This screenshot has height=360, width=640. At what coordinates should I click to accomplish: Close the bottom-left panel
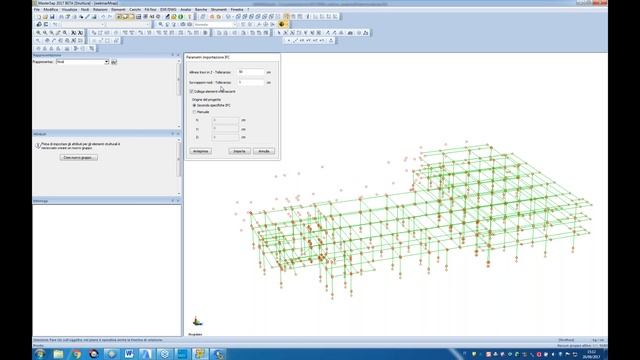(178, 201)
